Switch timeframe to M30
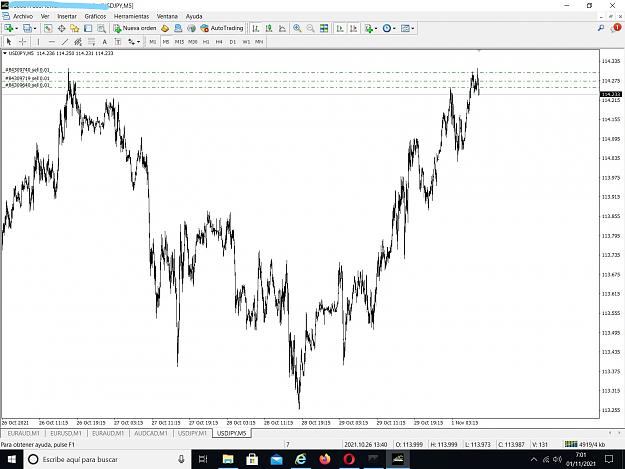 193,41
